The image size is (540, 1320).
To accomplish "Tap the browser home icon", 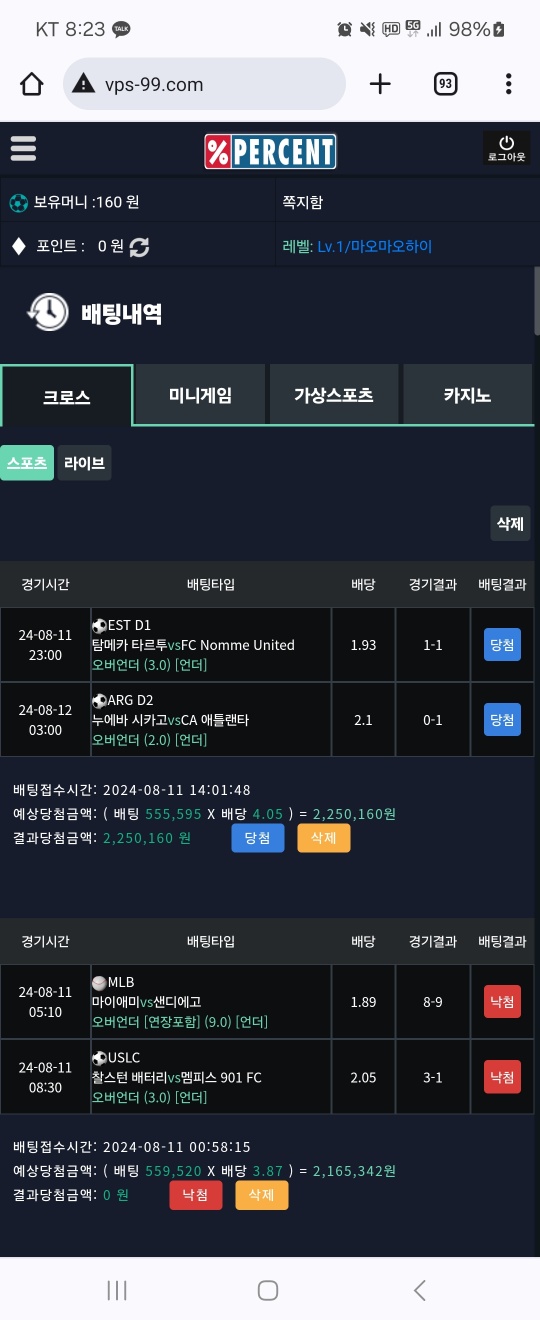I will (32, 84).
